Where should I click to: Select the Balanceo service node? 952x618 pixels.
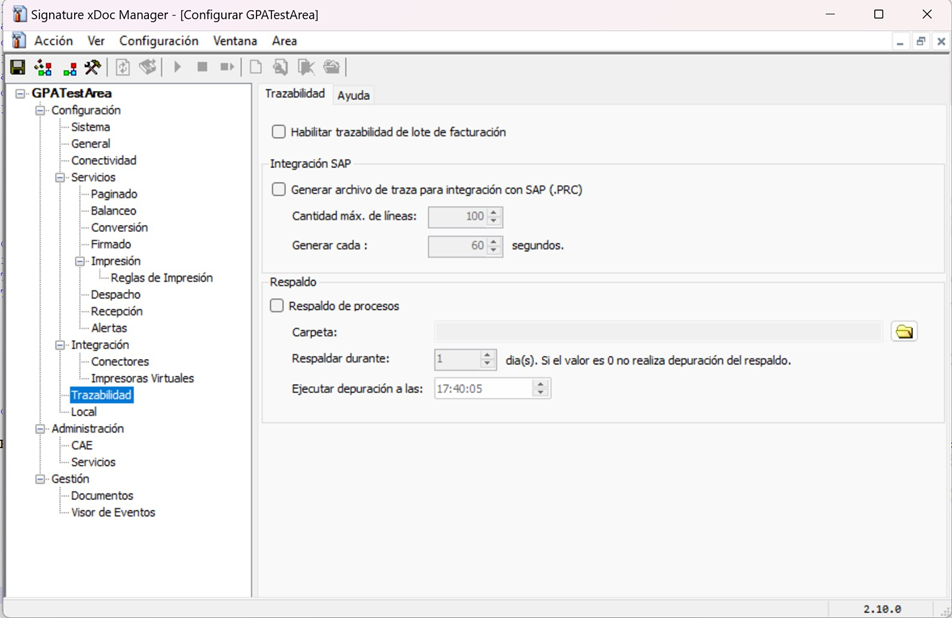(114, 211)
